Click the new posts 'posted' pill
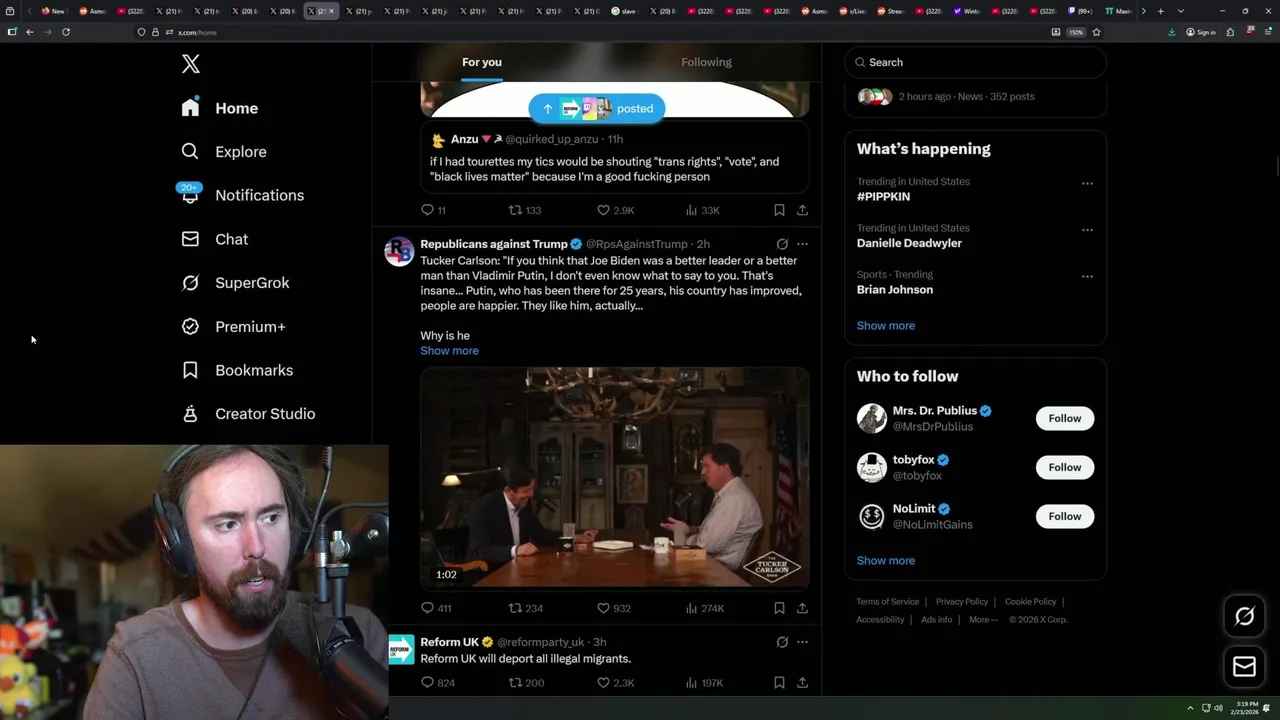Image resolution: width=1280 pixels, height=720 pixels. [597, 109]
